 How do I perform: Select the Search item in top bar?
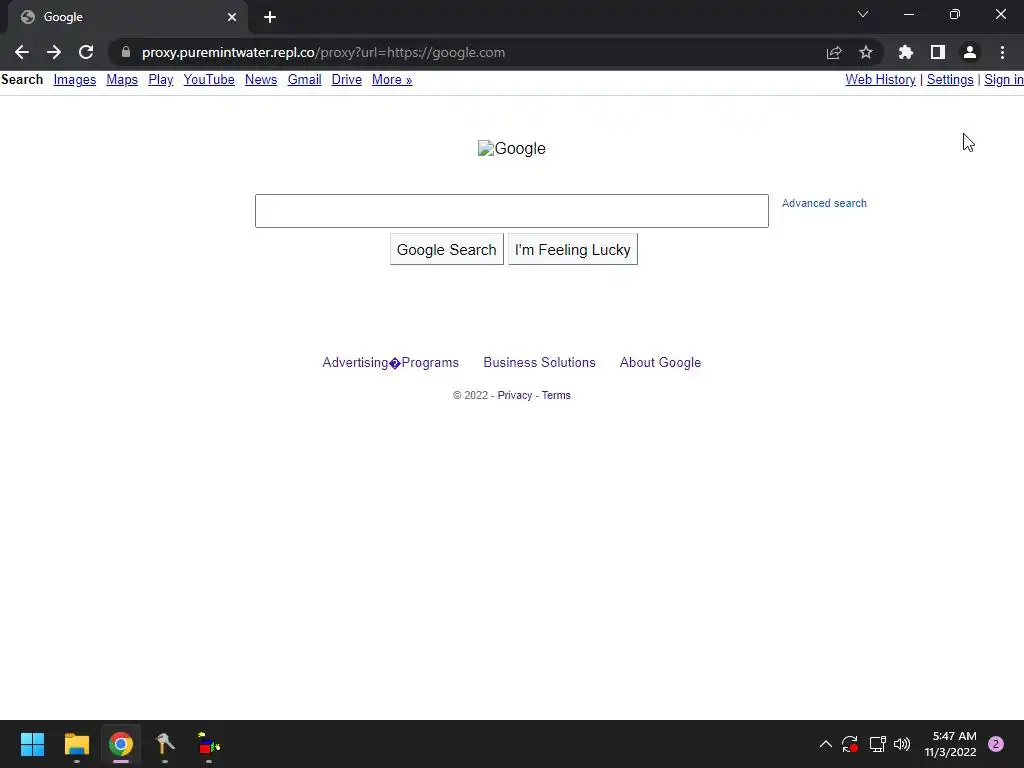[x=22, y=80]
